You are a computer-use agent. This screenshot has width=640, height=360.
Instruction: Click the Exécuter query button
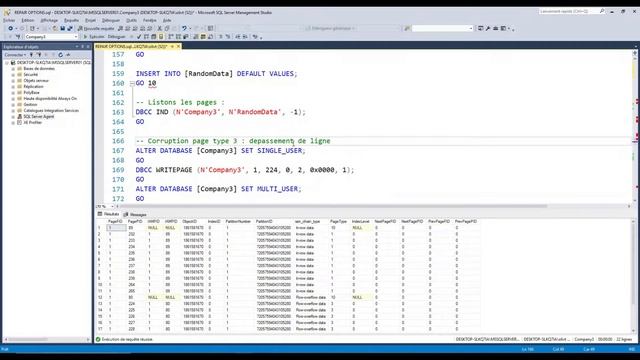pyautogui.click(x=94, y=37)
